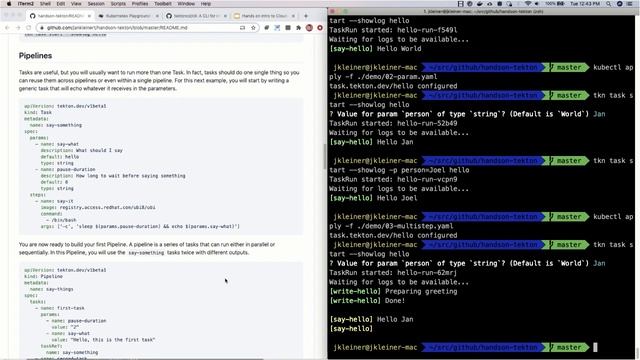640x360 pixels.
Task: Open the Window menu
Action: [x=186, y=4]
